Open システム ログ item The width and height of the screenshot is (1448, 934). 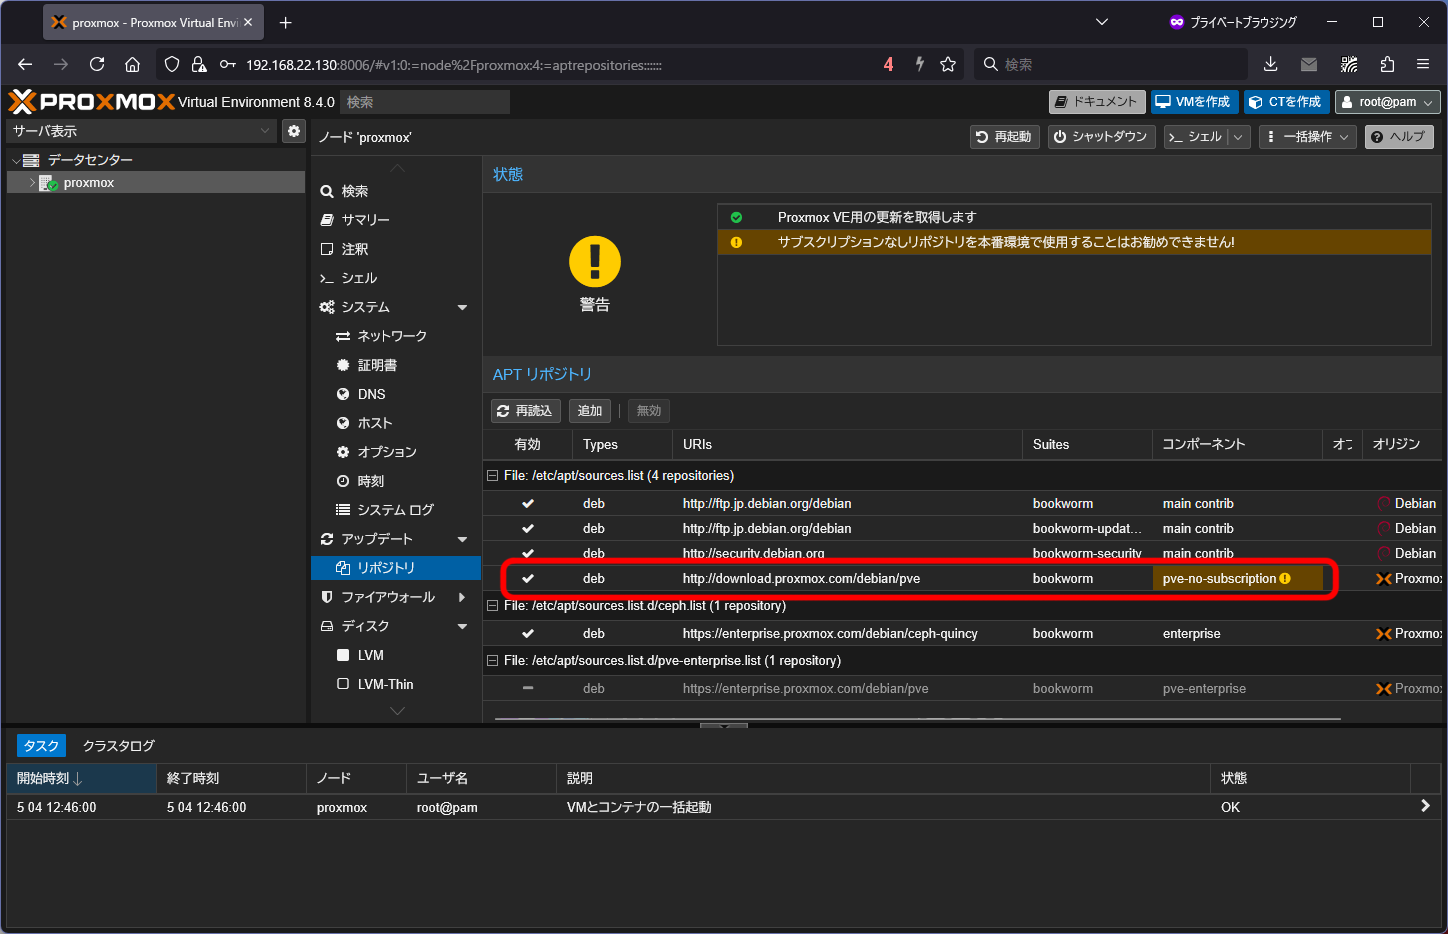tap(396, 510)
